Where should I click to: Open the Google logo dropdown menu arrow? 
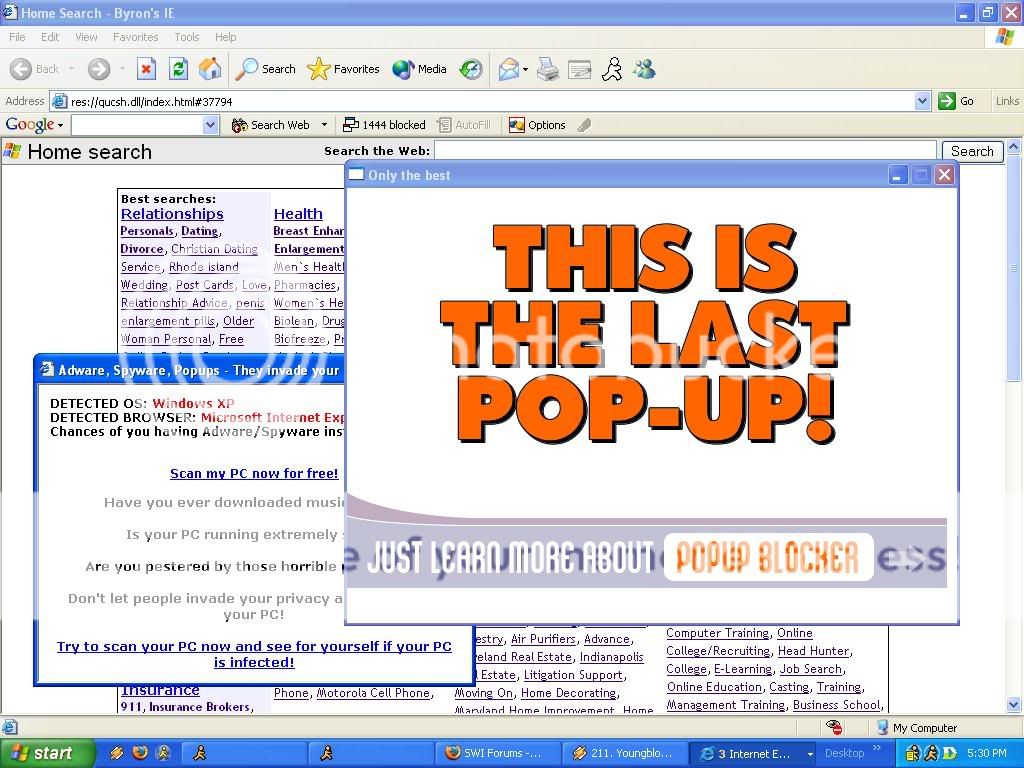pyautogui.click(x=60, y=125)
